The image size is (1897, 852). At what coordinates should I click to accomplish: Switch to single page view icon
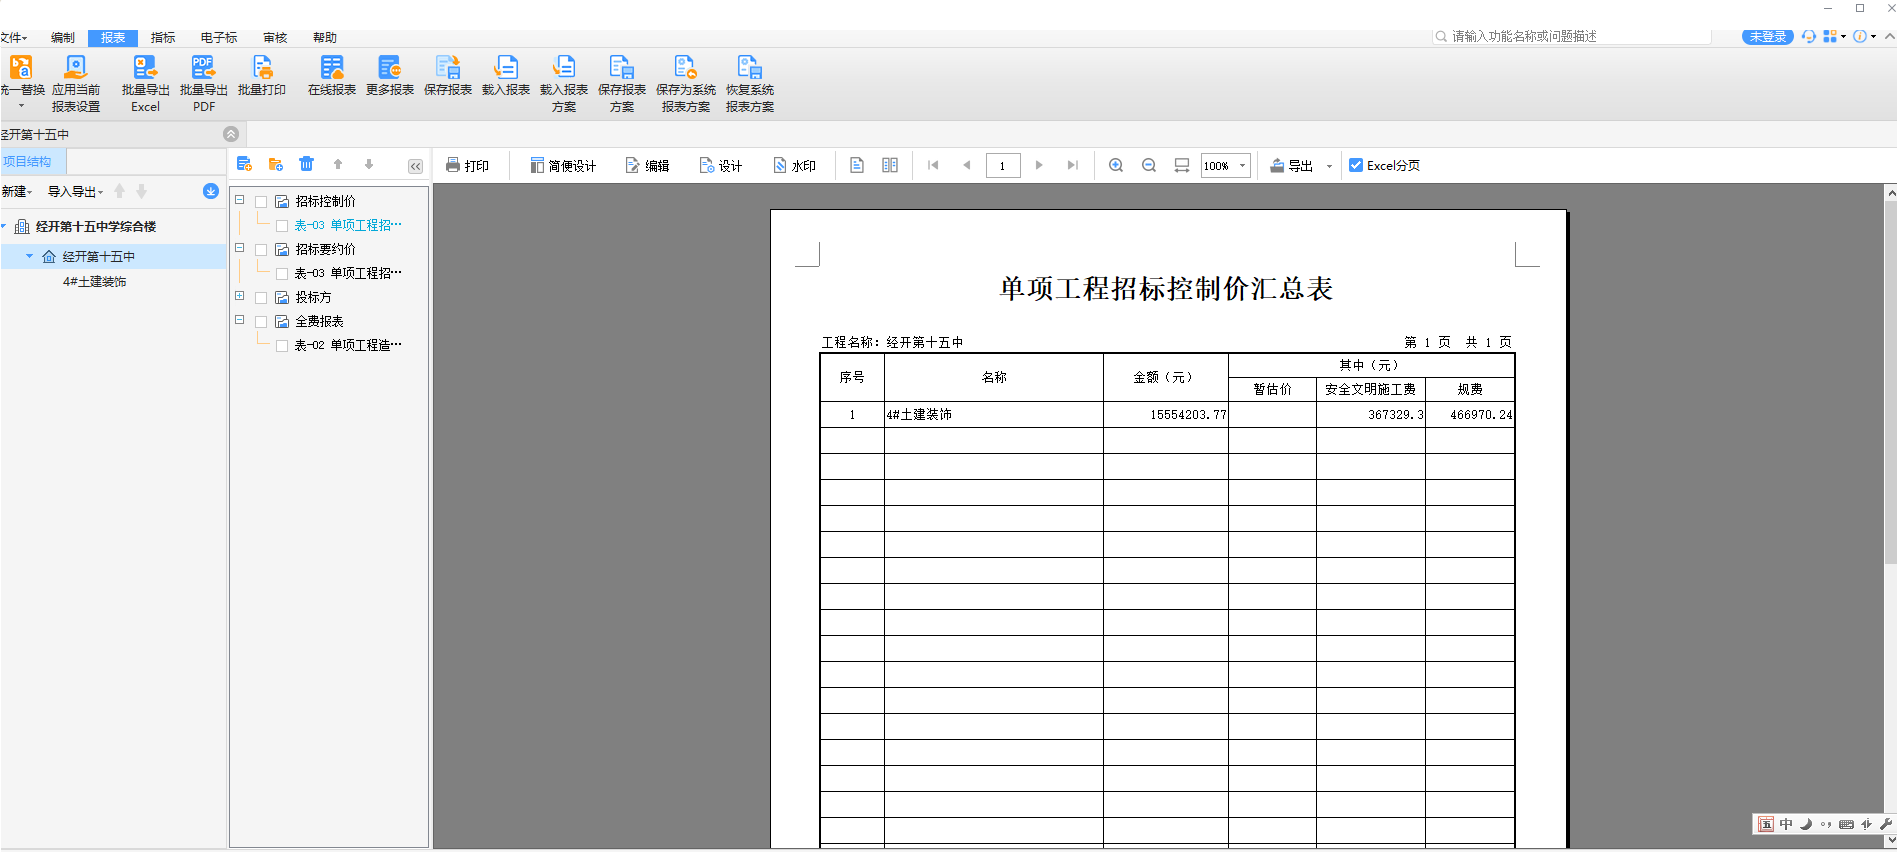[857, 165]
